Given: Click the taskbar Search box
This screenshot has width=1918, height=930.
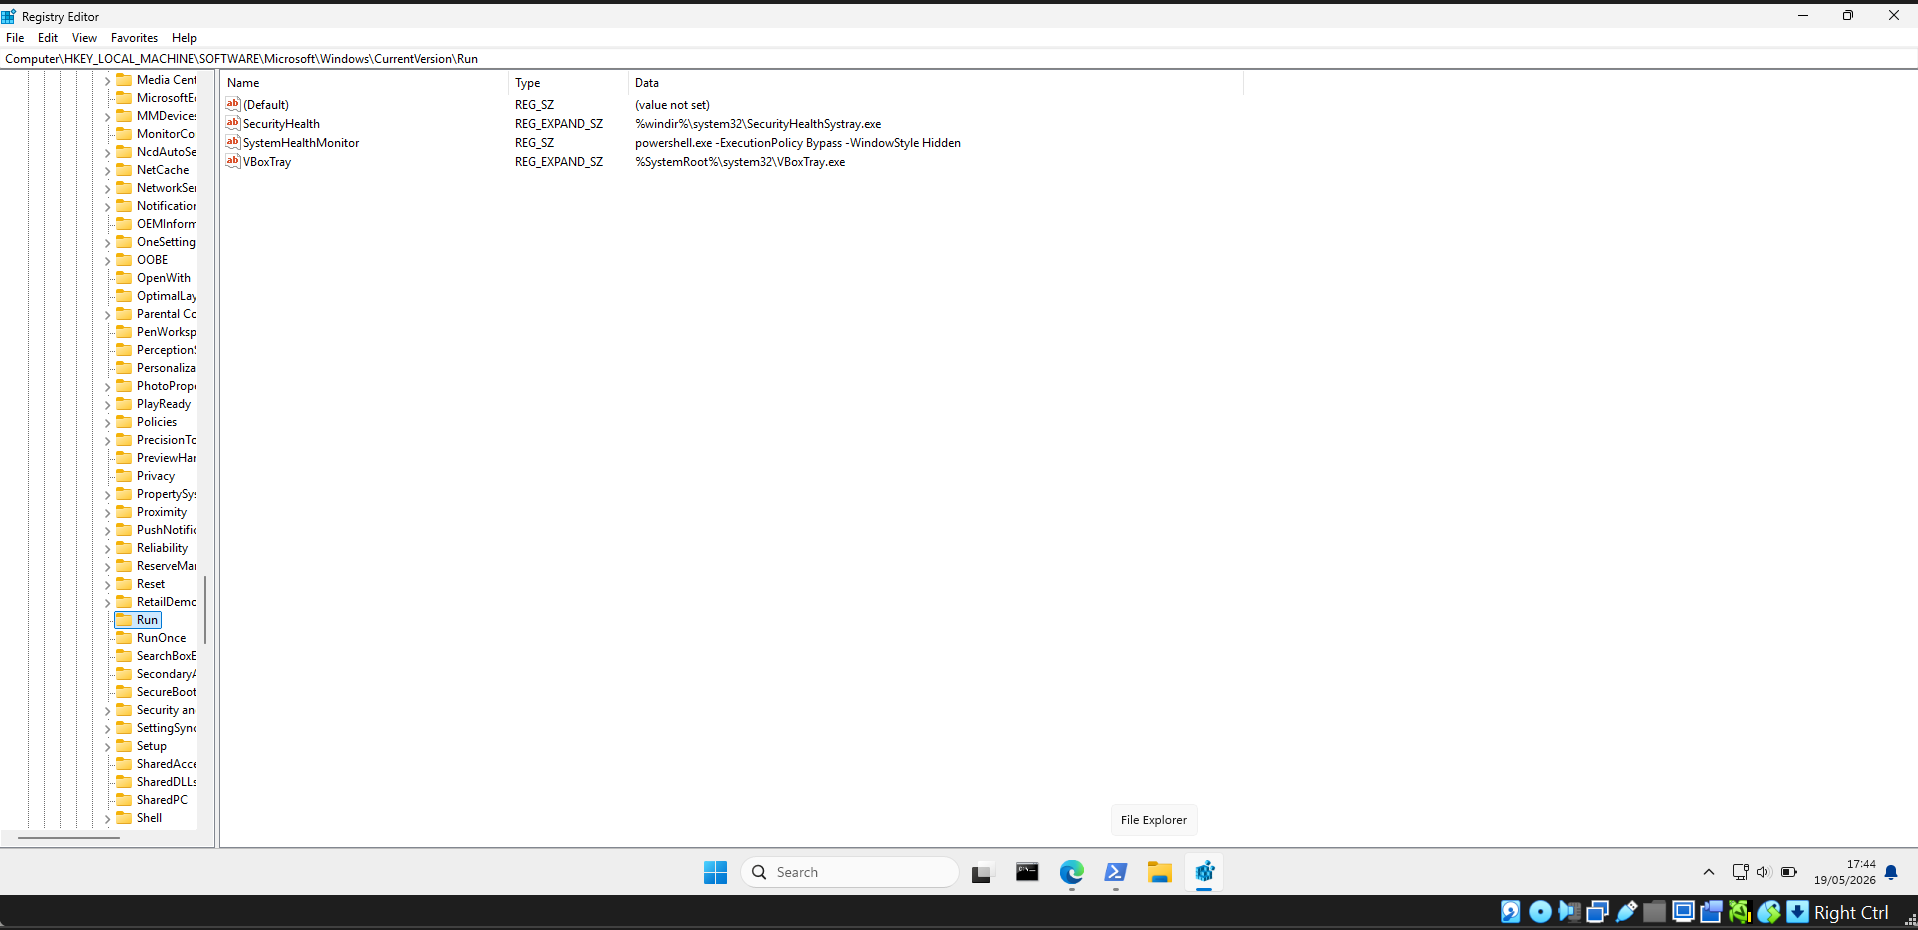Looking at the screenshot, I should coord(850,872).
